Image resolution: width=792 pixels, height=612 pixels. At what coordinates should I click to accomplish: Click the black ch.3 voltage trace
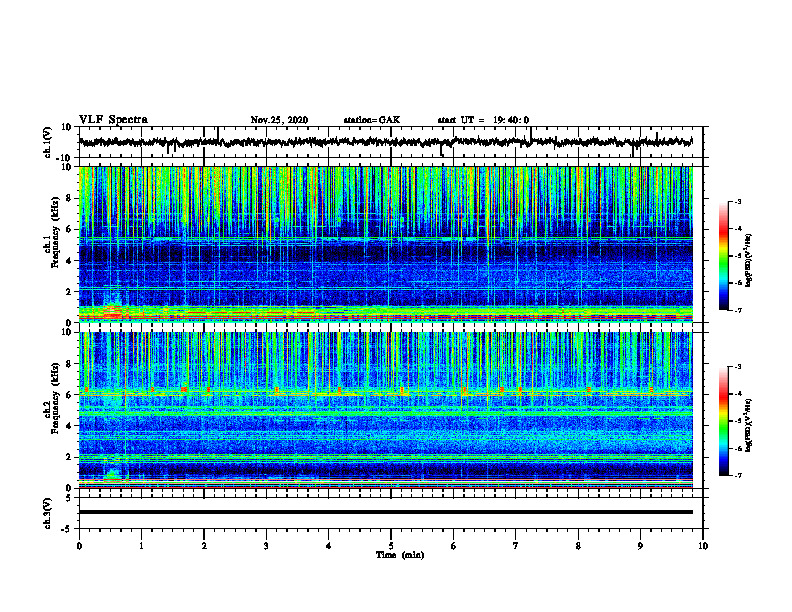pyautogui.click(x=385, y=512)
